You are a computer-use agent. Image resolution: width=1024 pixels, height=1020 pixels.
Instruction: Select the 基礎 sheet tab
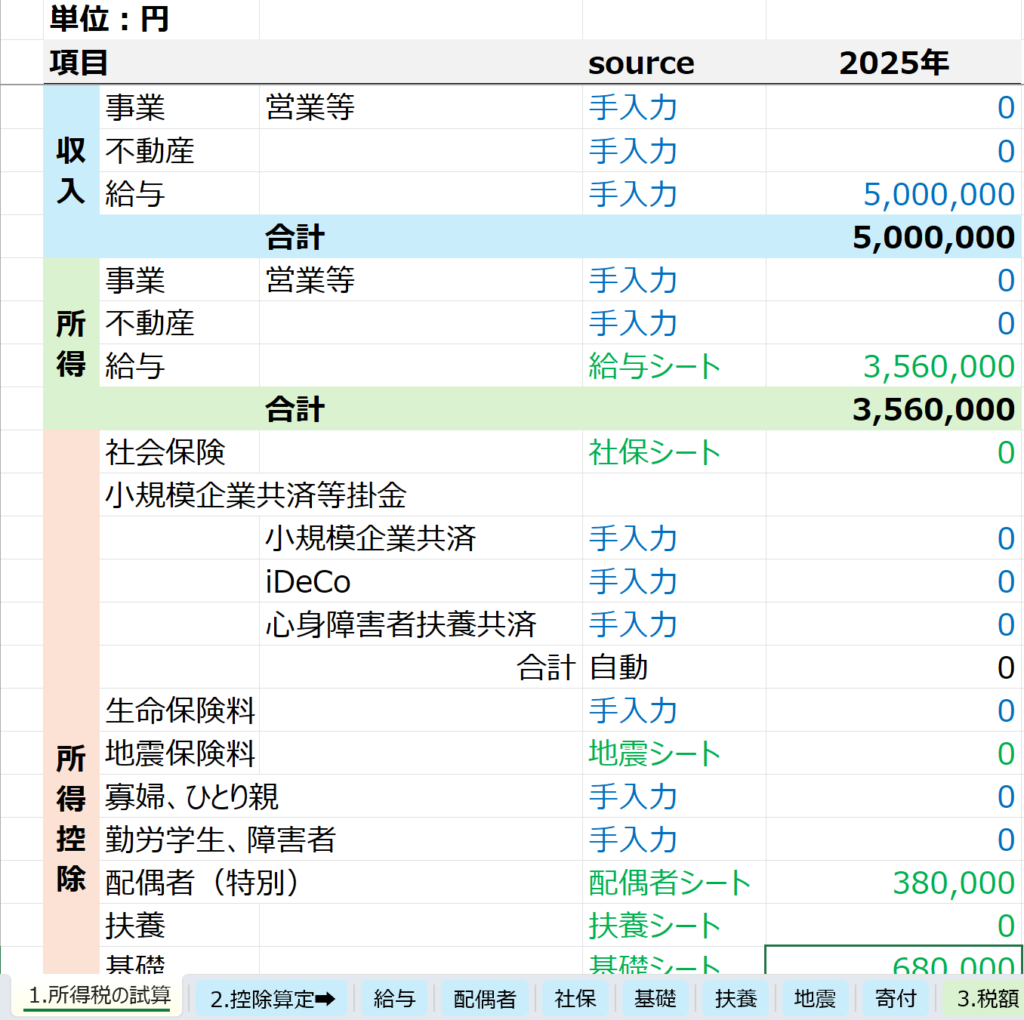pos(655,998)
